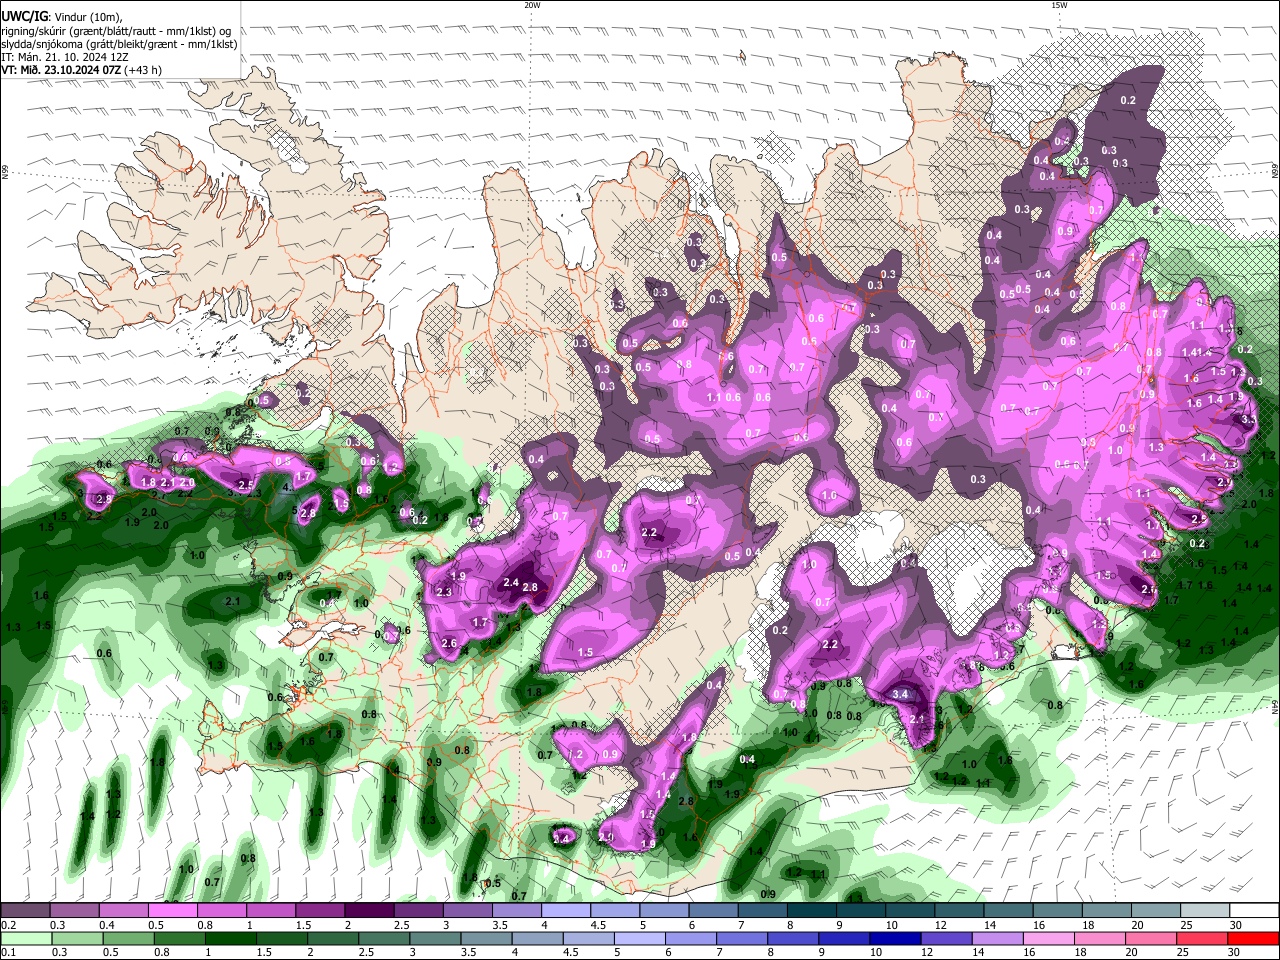Click the 'slydda/snjókoma' legend description line
The image size is (1280, 960).
119,44
